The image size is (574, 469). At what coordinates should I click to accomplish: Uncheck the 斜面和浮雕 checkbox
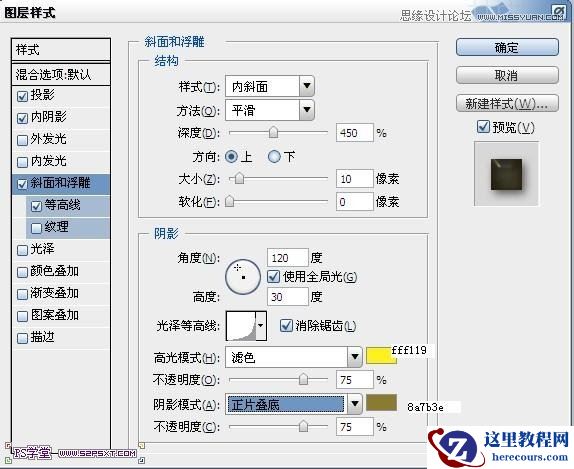click(x=22, y=184)
